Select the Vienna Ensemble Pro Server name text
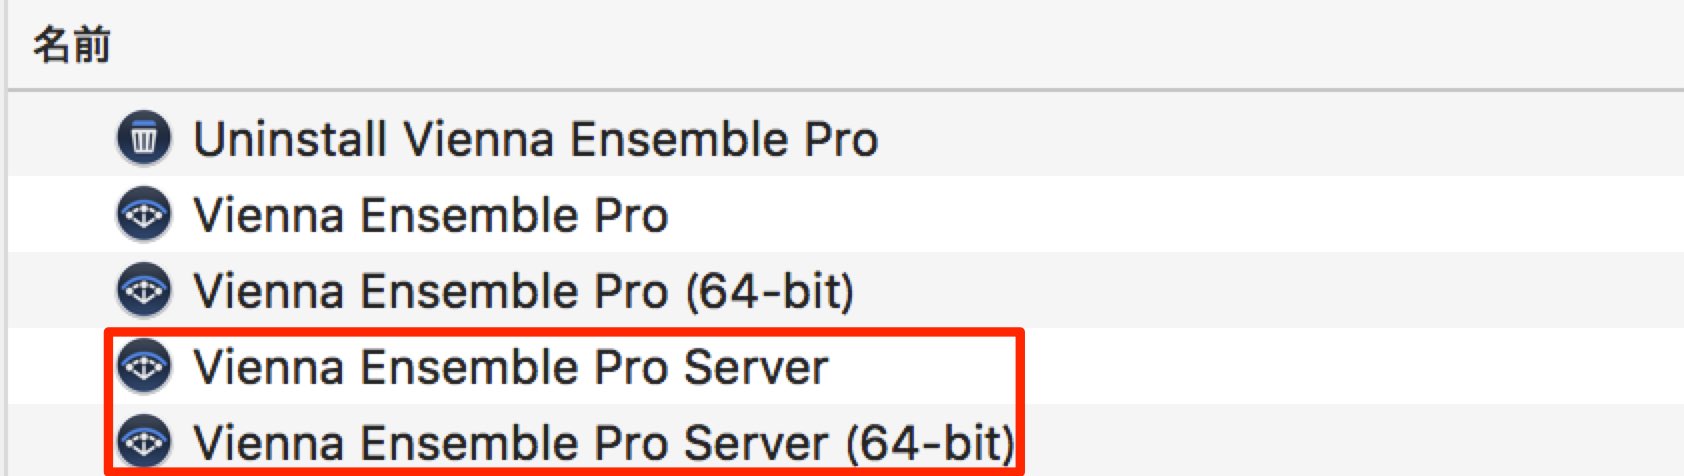Screen dimensions: 1684x476 [x=511, y=367]
